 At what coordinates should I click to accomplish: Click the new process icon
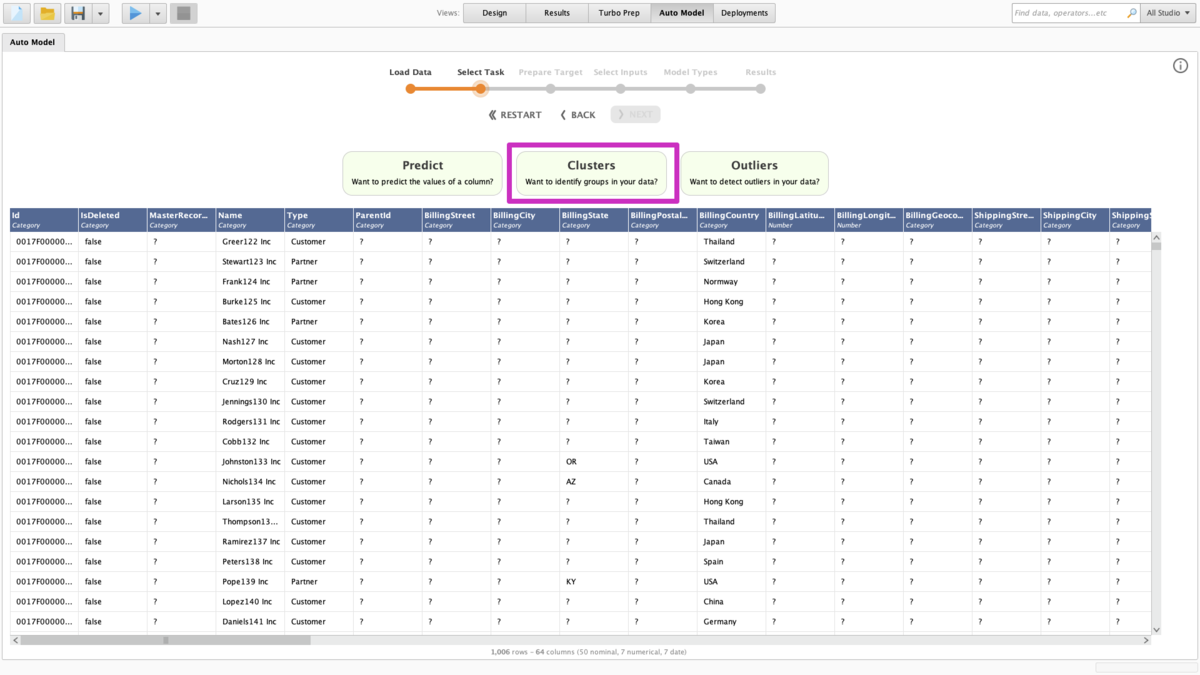(x=18, y=13)
